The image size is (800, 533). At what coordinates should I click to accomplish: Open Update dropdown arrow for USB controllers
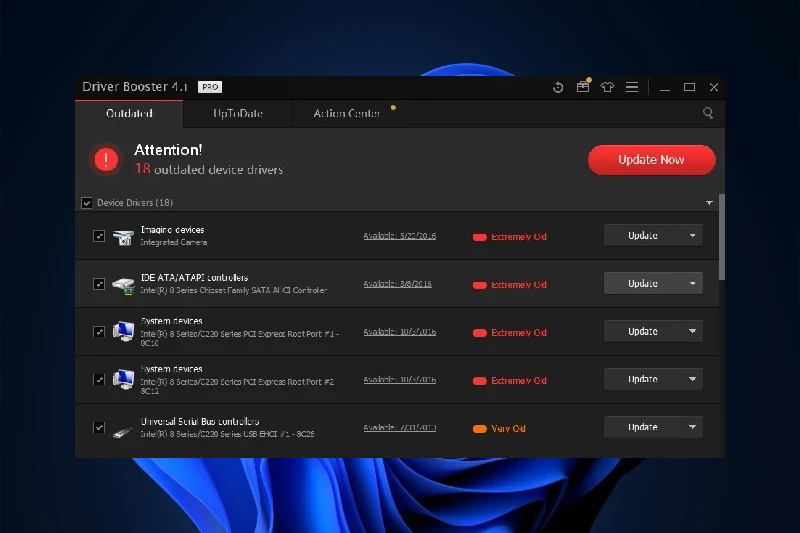point(692,427)
